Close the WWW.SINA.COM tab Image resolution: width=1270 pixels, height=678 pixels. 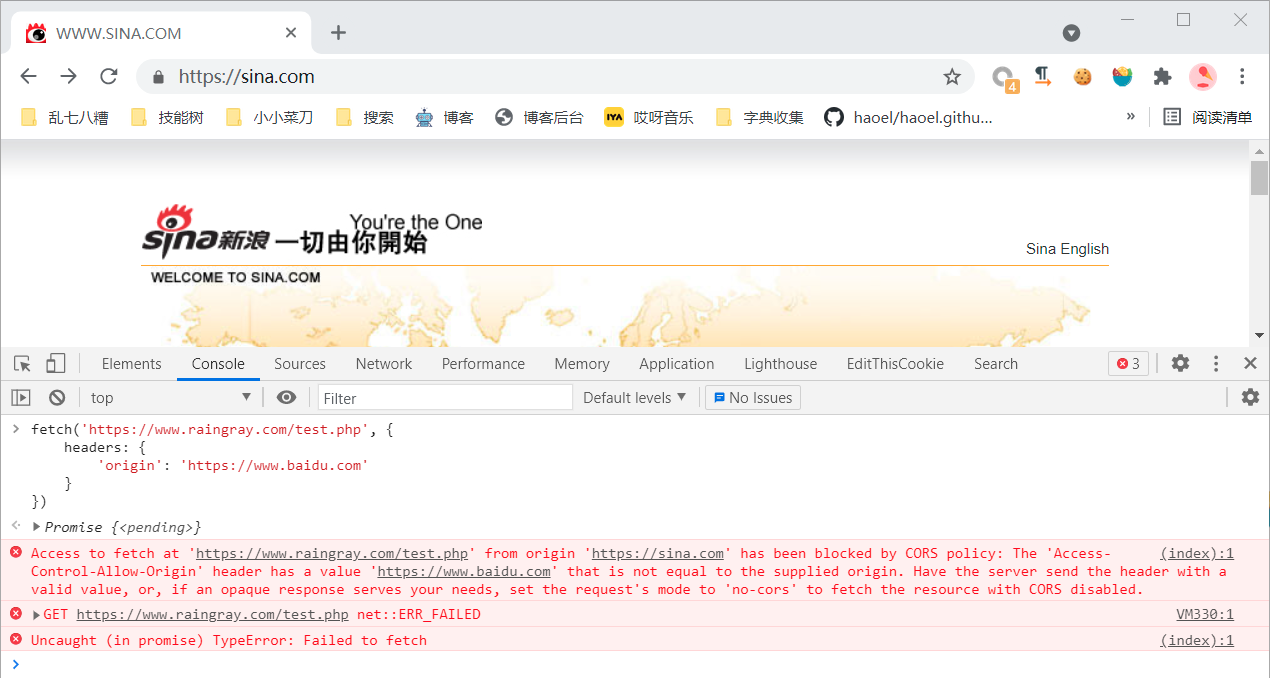click(291, 33)
